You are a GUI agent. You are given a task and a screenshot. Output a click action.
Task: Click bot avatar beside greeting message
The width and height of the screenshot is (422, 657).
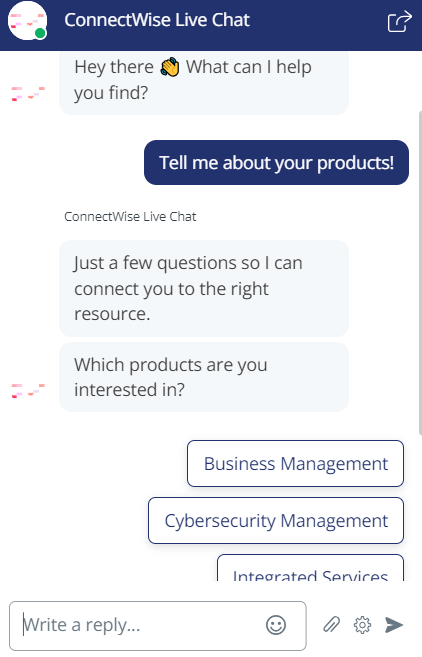click(28, 94)
